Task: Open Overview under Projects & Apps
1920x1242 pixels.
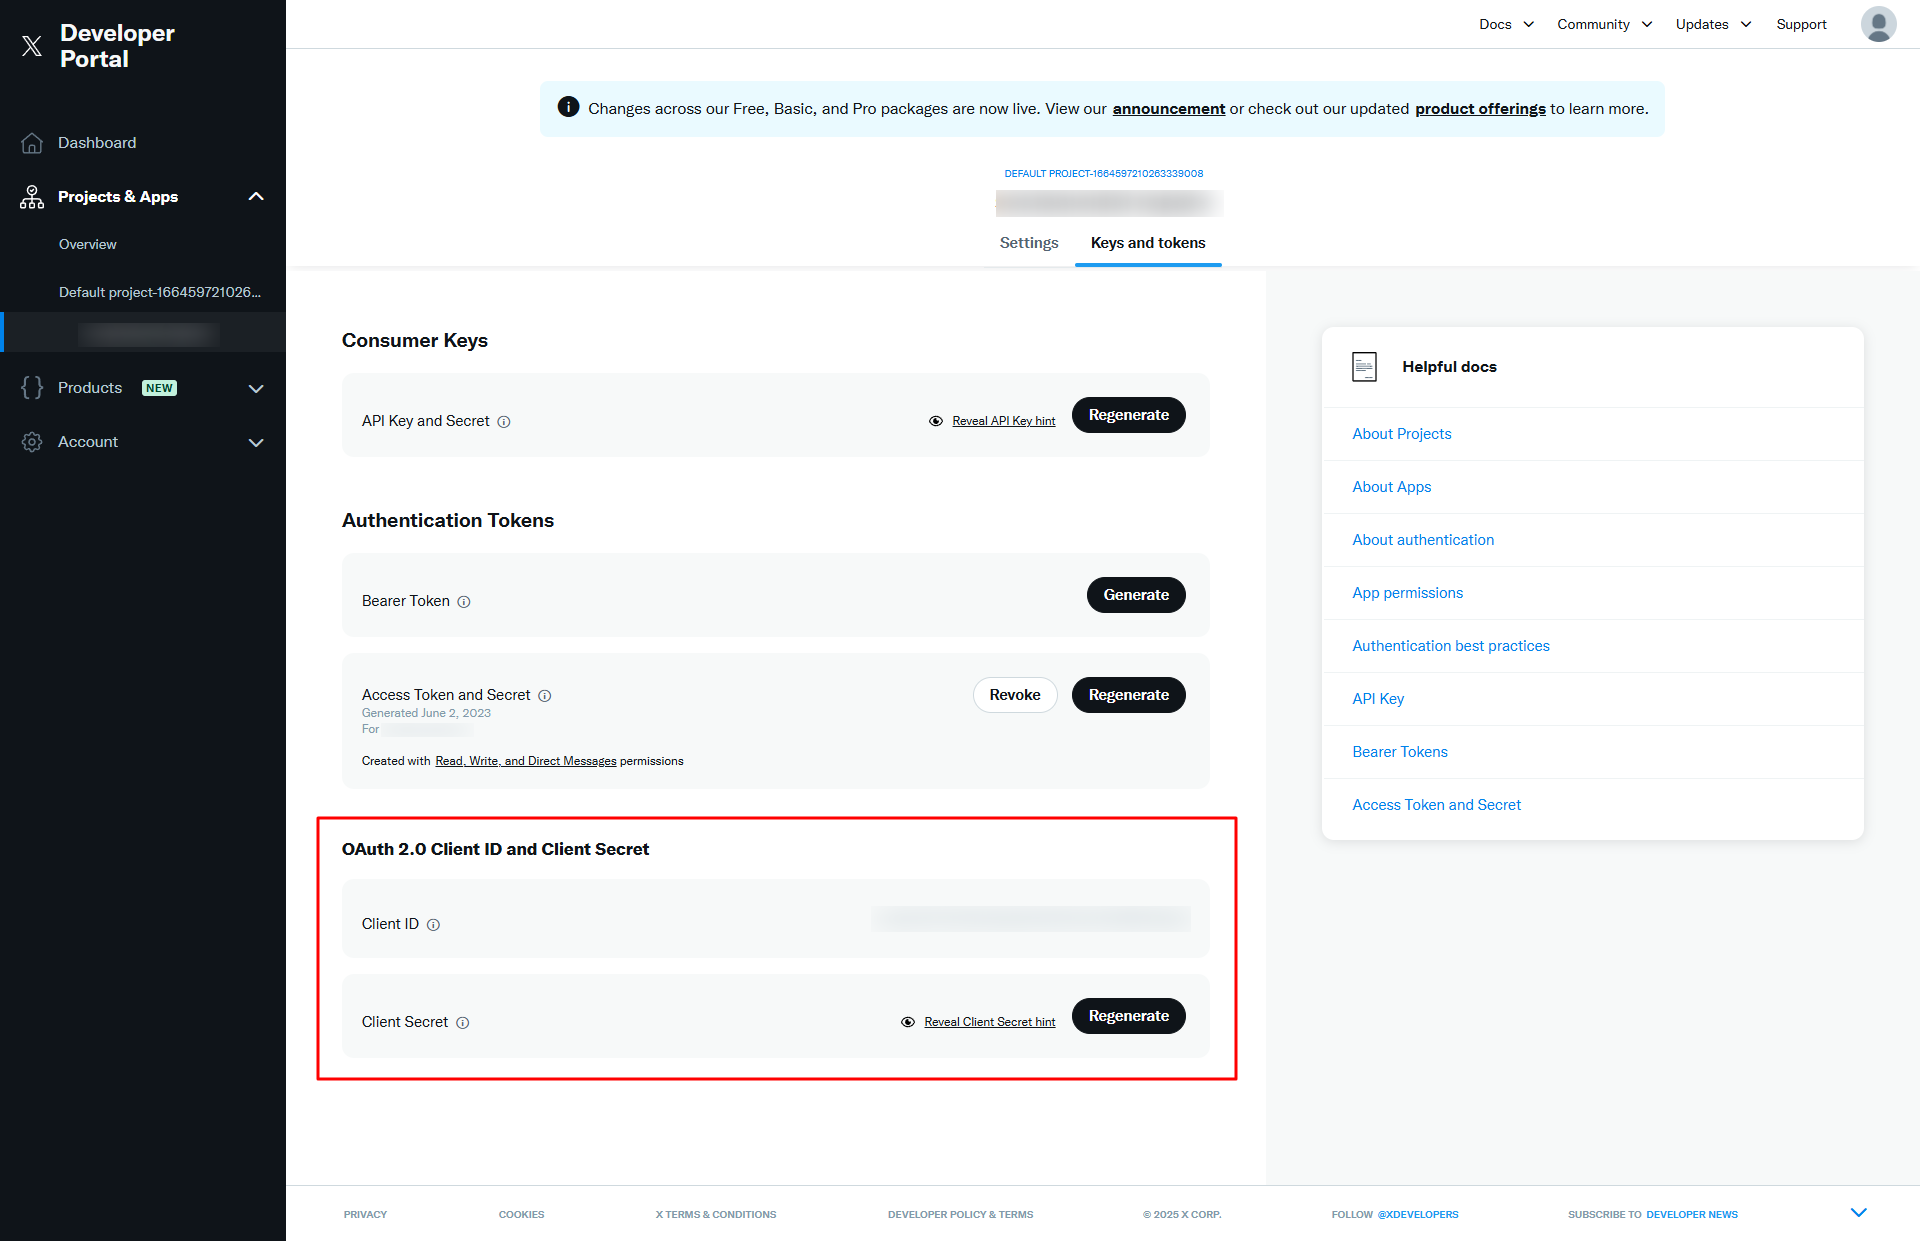Action: [x=87, y=244]
